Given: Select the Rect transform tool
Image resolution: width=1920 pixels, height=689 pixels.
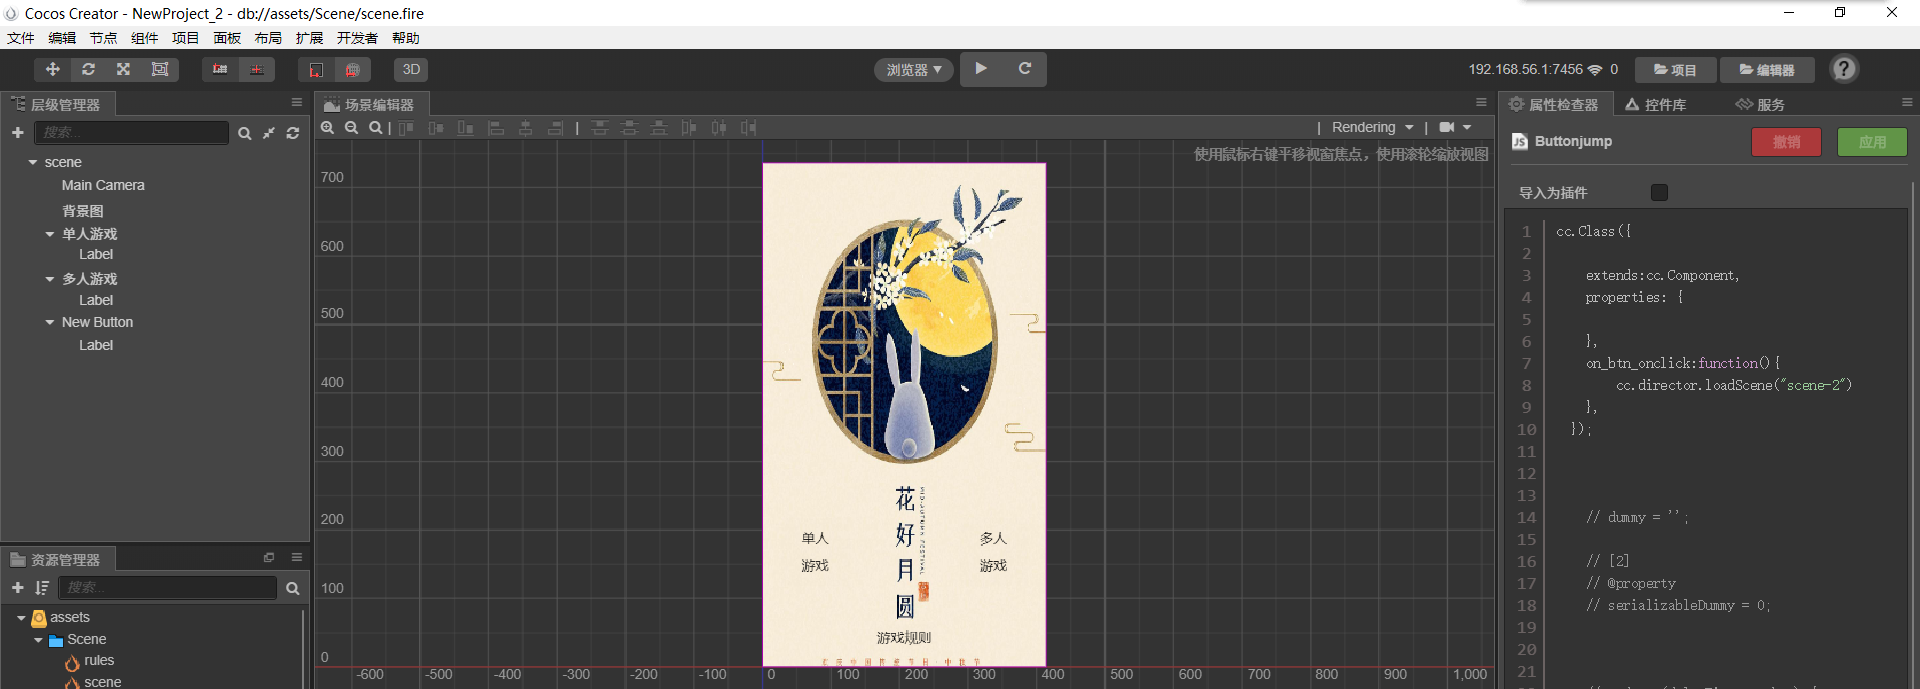Looking at the screenshot, I should point(159,69).
